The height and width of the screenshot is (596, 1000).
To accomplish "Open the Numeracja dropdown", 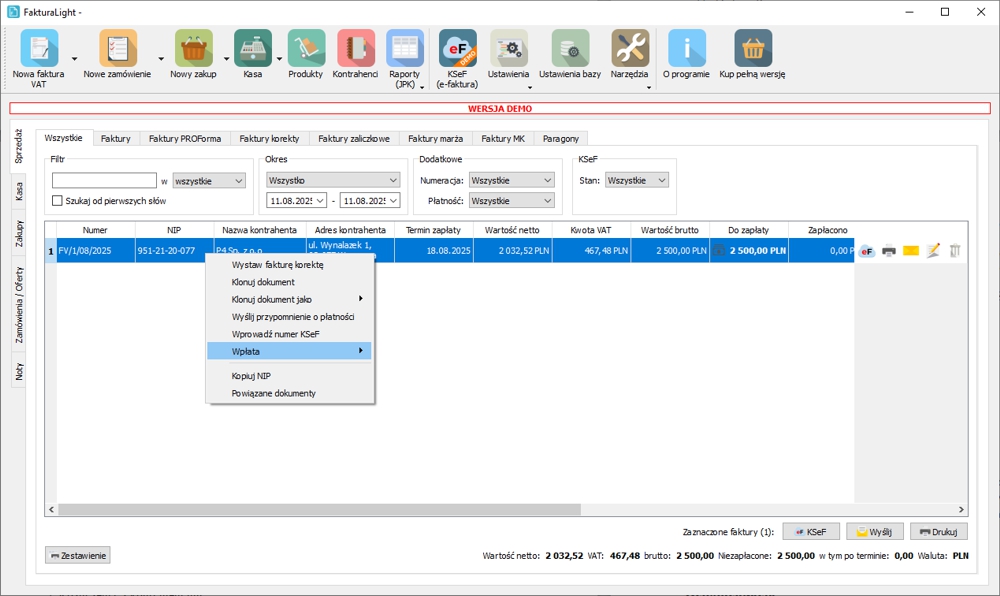I will 511,181.
